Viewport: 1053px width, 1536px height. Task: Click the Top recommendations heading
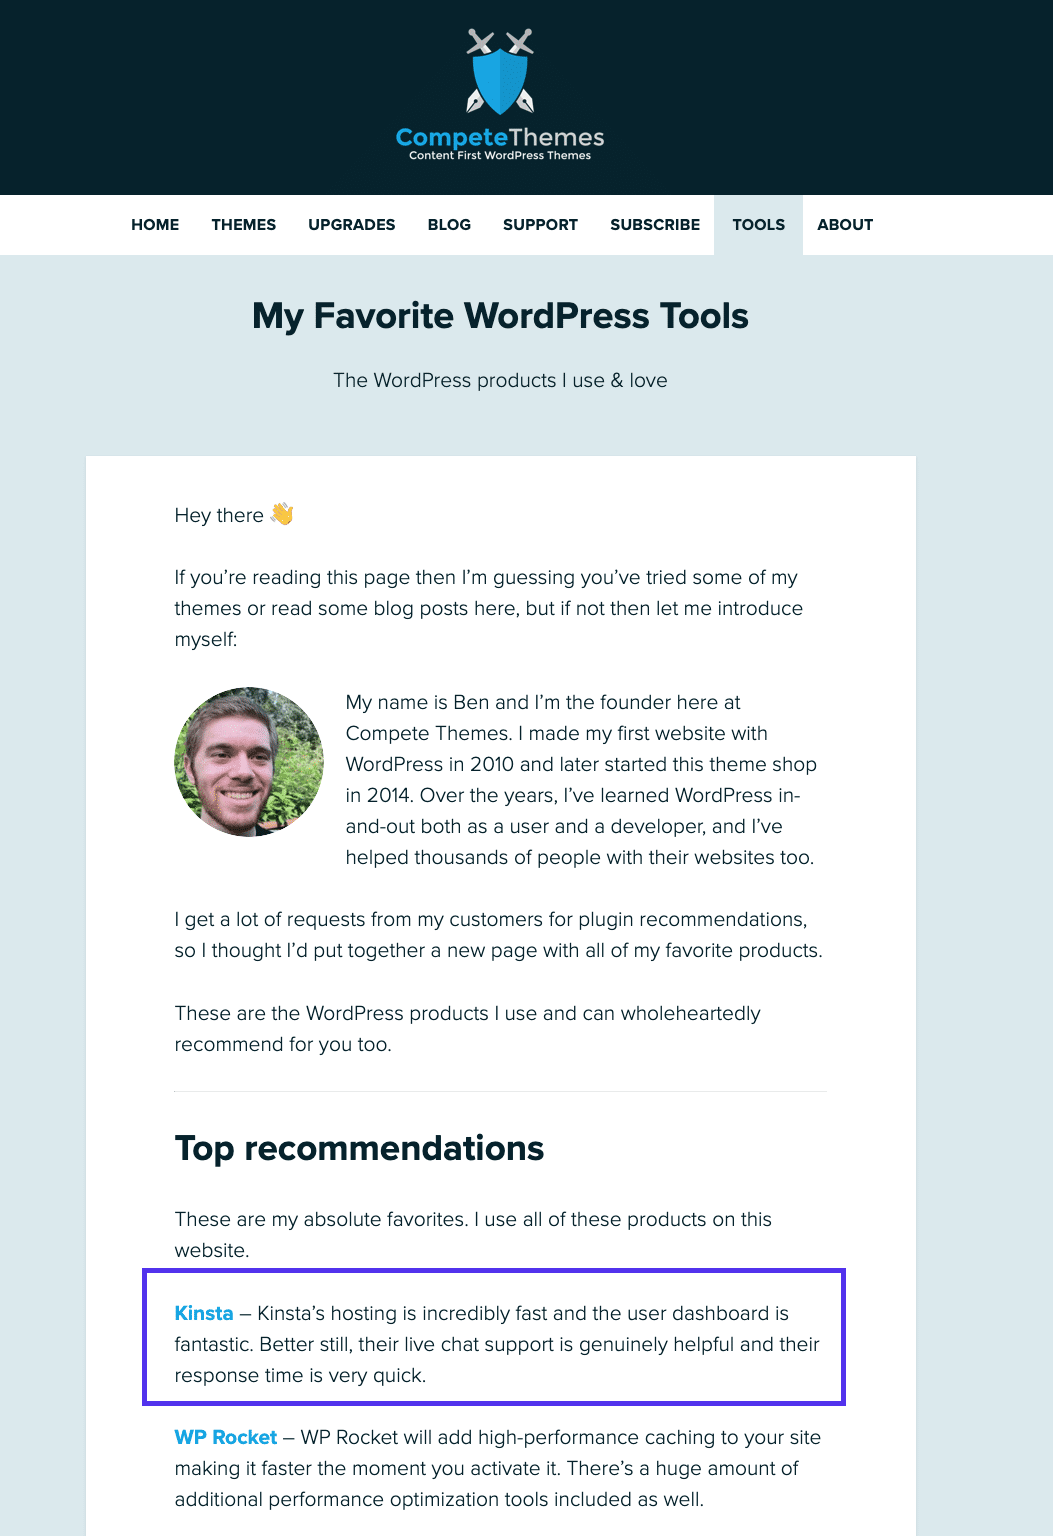point(359,1148)
